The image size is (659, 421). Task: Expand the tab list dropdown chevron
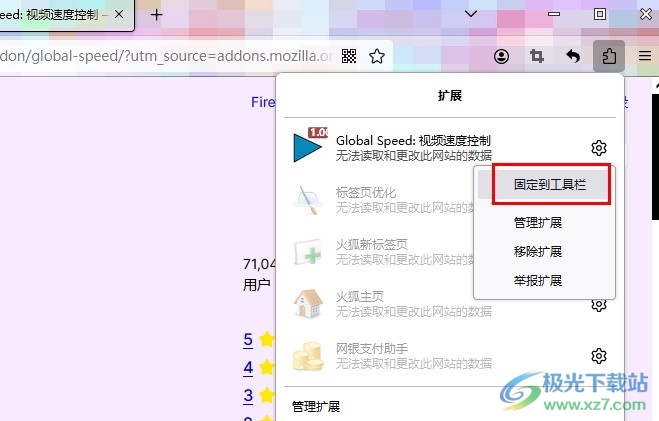[x=471, y=14]
